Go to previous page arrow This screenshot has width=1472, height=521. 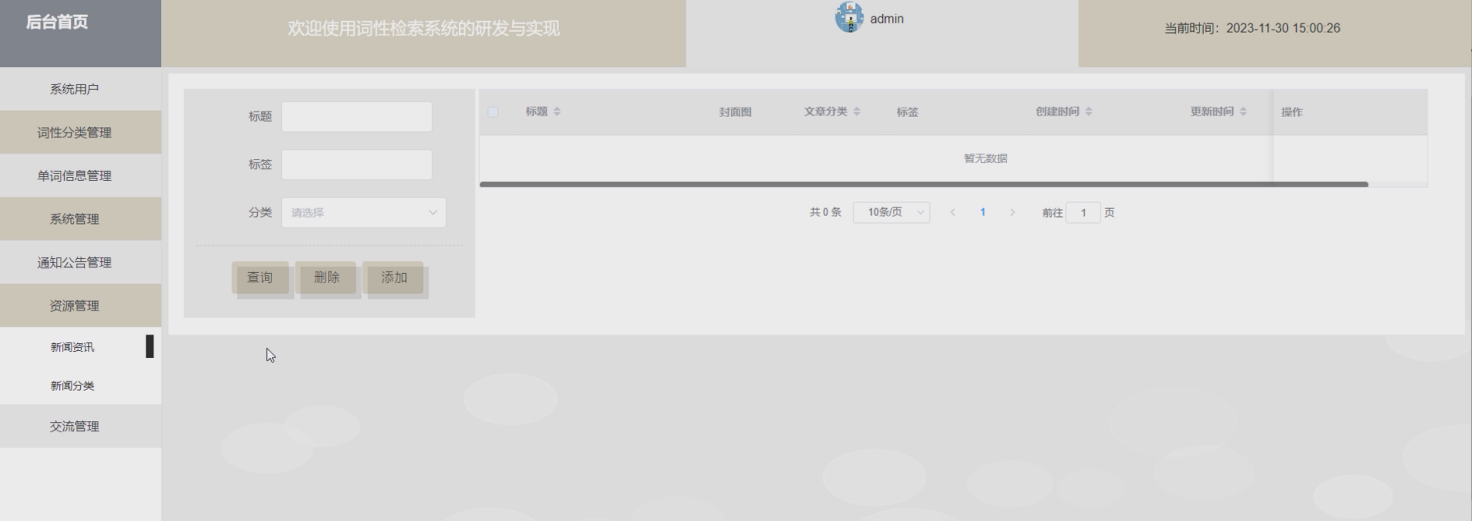point(952,213)
